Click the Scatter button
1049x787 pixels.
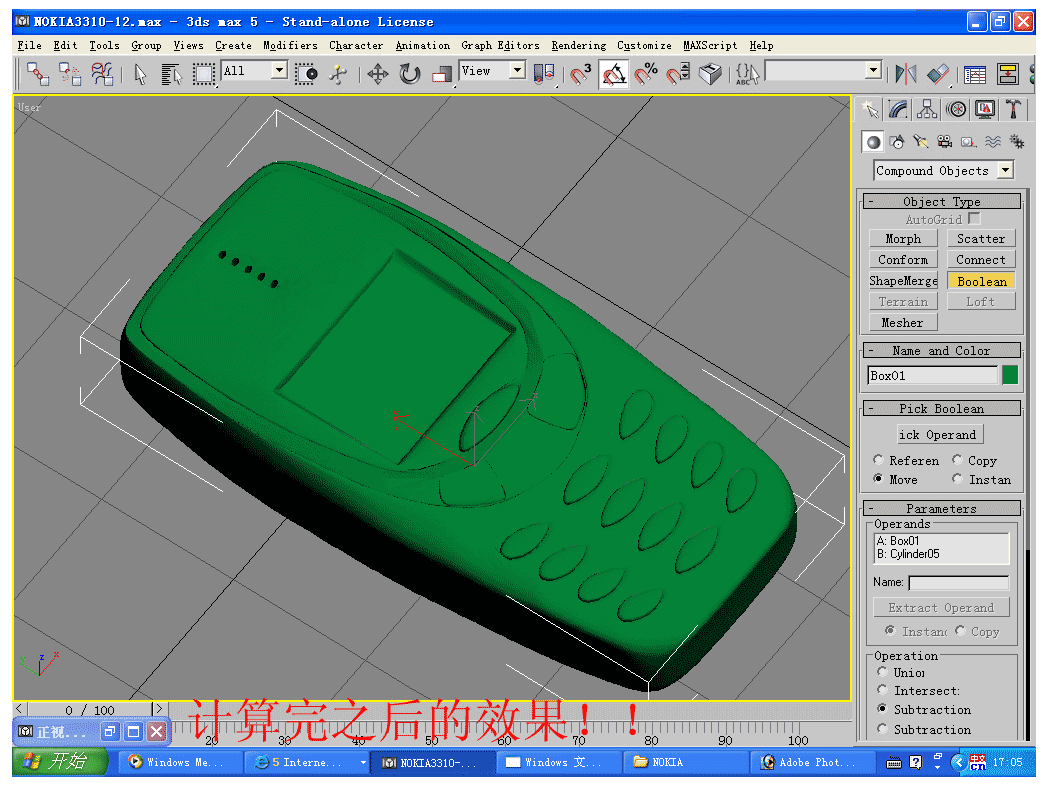[x=981, y=239]
